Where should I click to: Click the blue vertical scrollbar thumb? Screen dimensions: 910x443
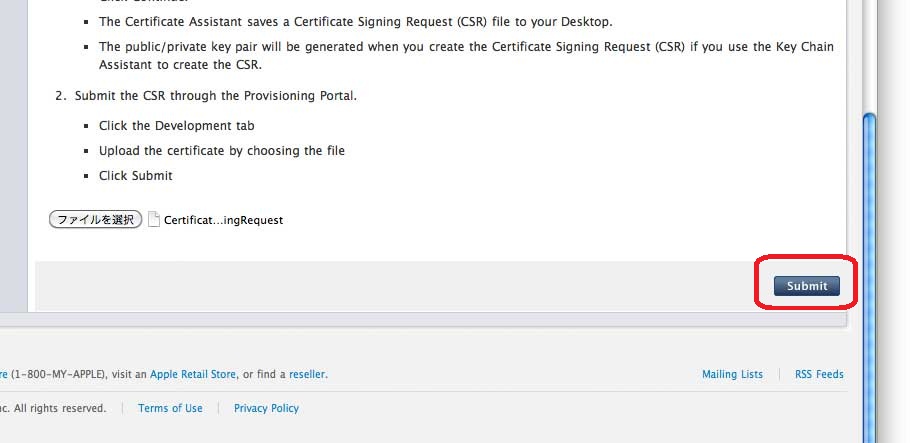coord(869,270)
